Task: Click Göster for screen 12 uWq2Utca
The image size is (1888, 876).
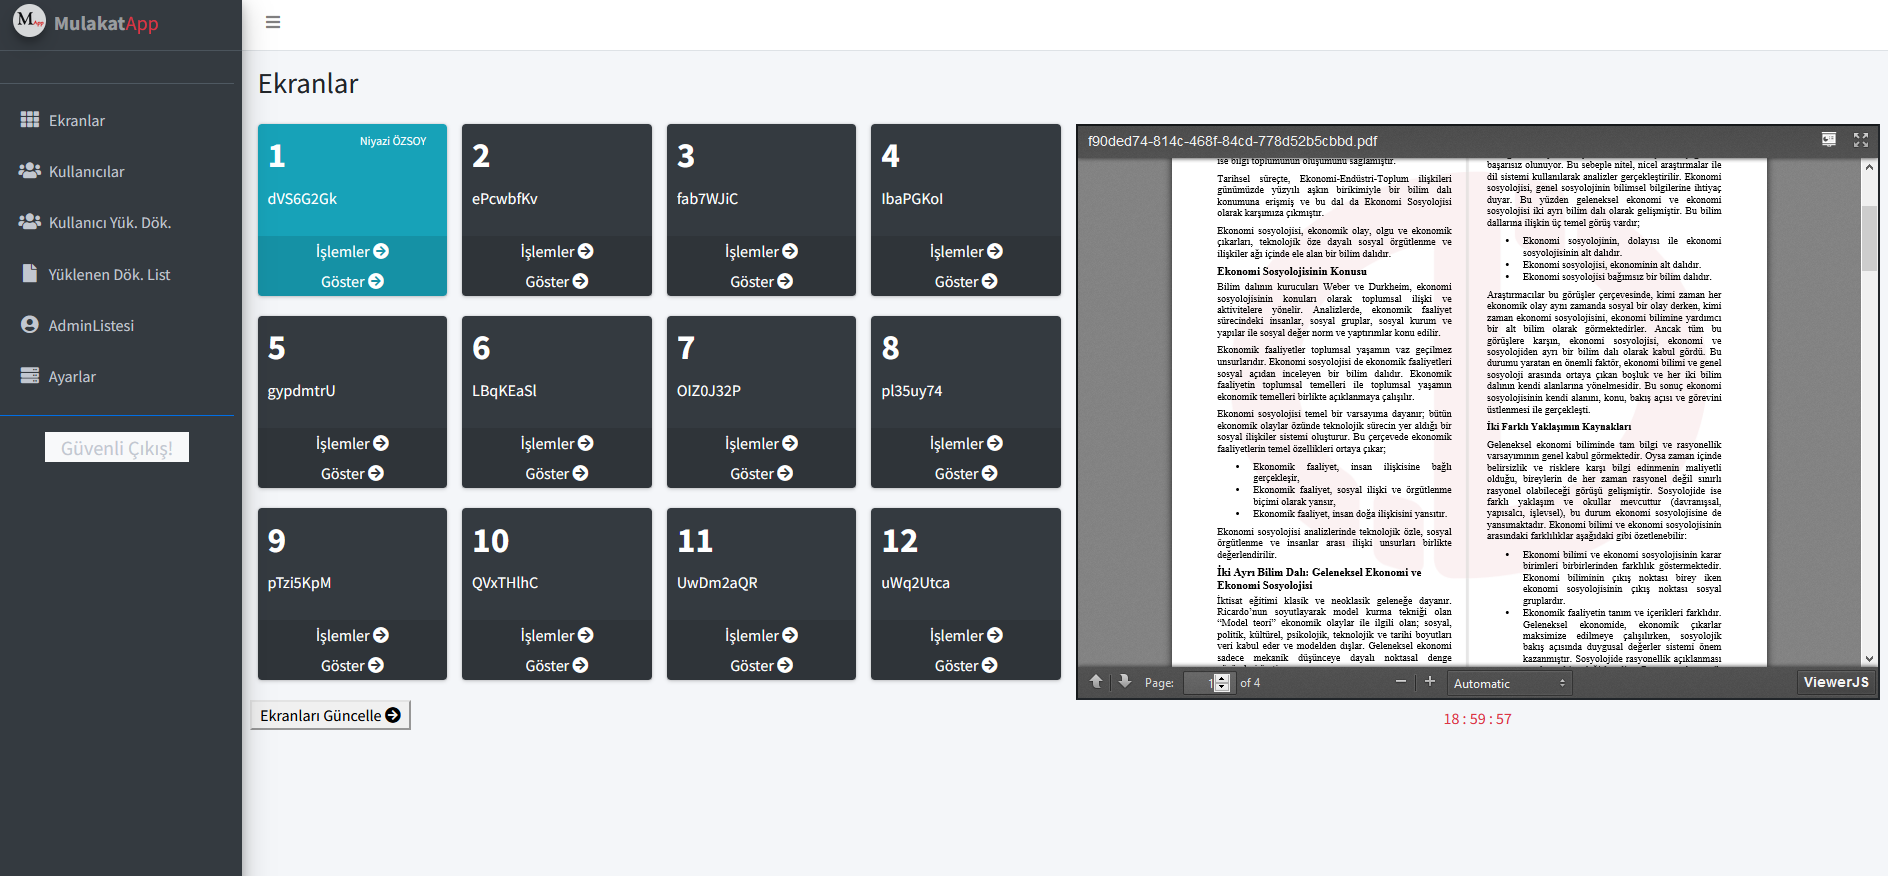Action: (x=966, y=665)
